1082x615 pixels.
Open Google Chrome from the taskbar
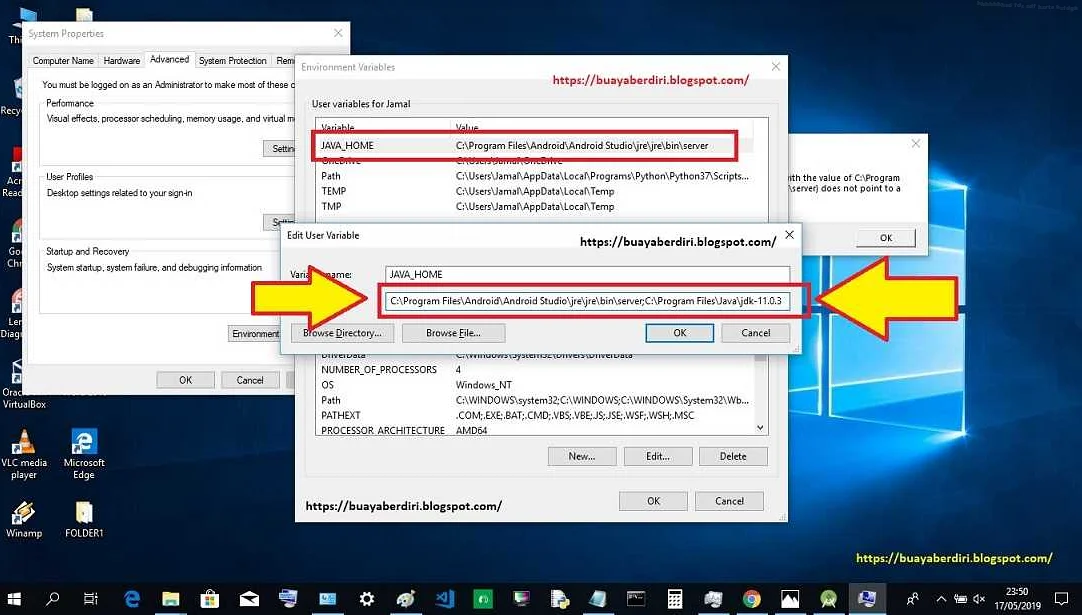[x=753, y=599]
